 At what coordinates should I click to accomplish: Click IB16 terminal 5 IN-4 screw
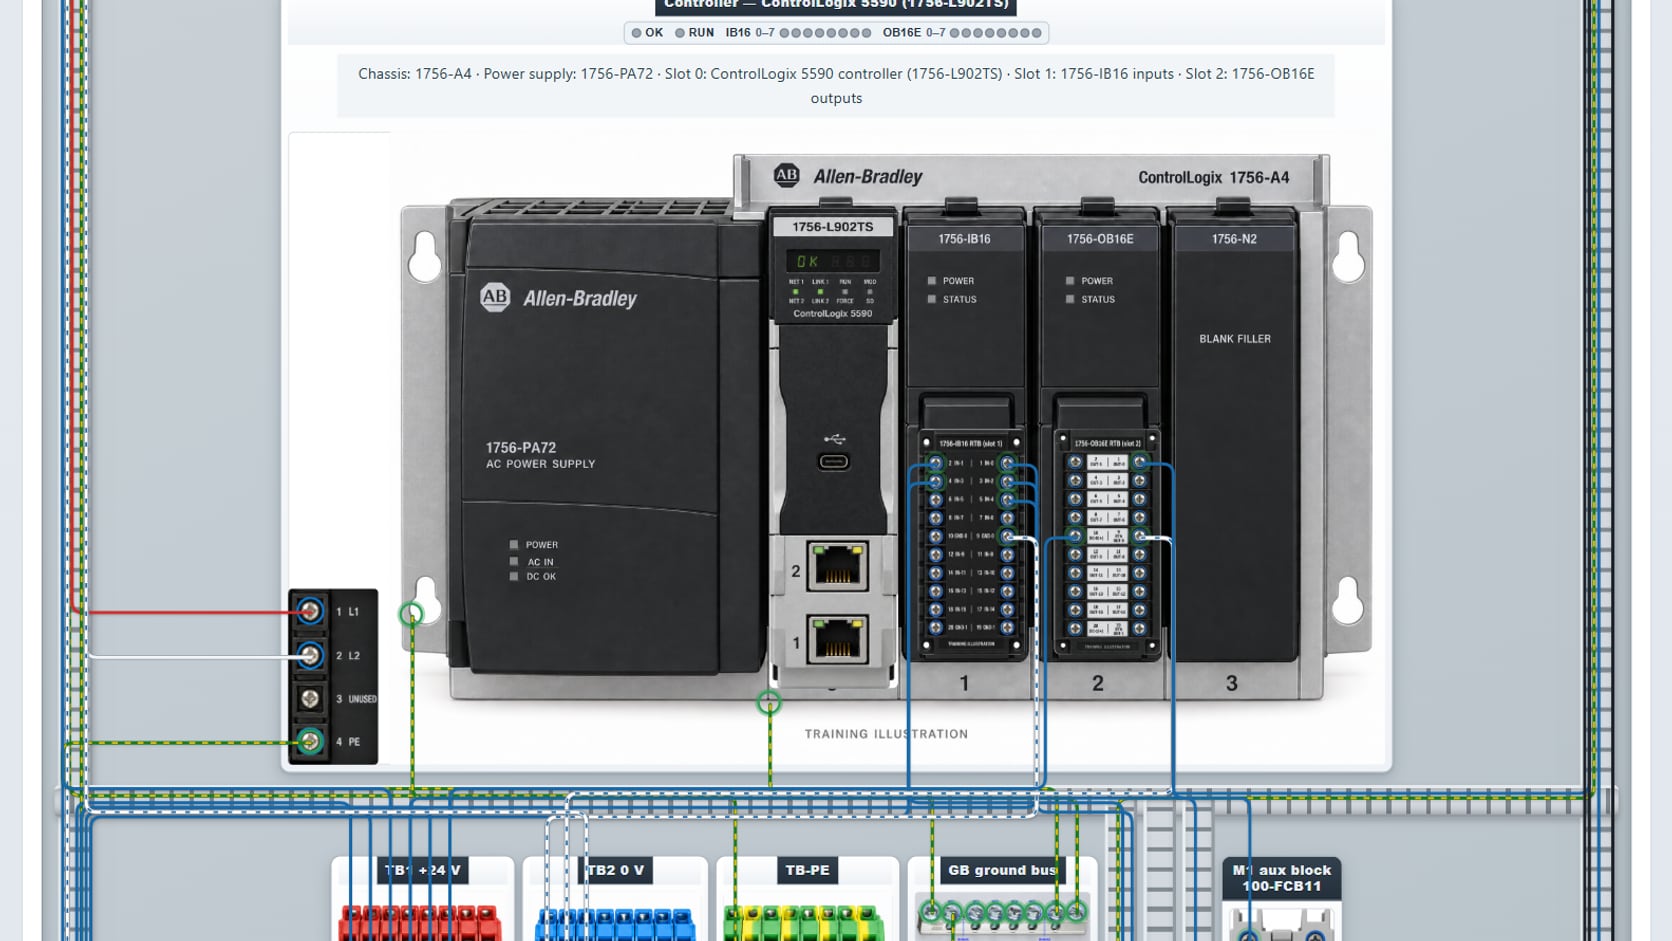tap(1007, 500)
